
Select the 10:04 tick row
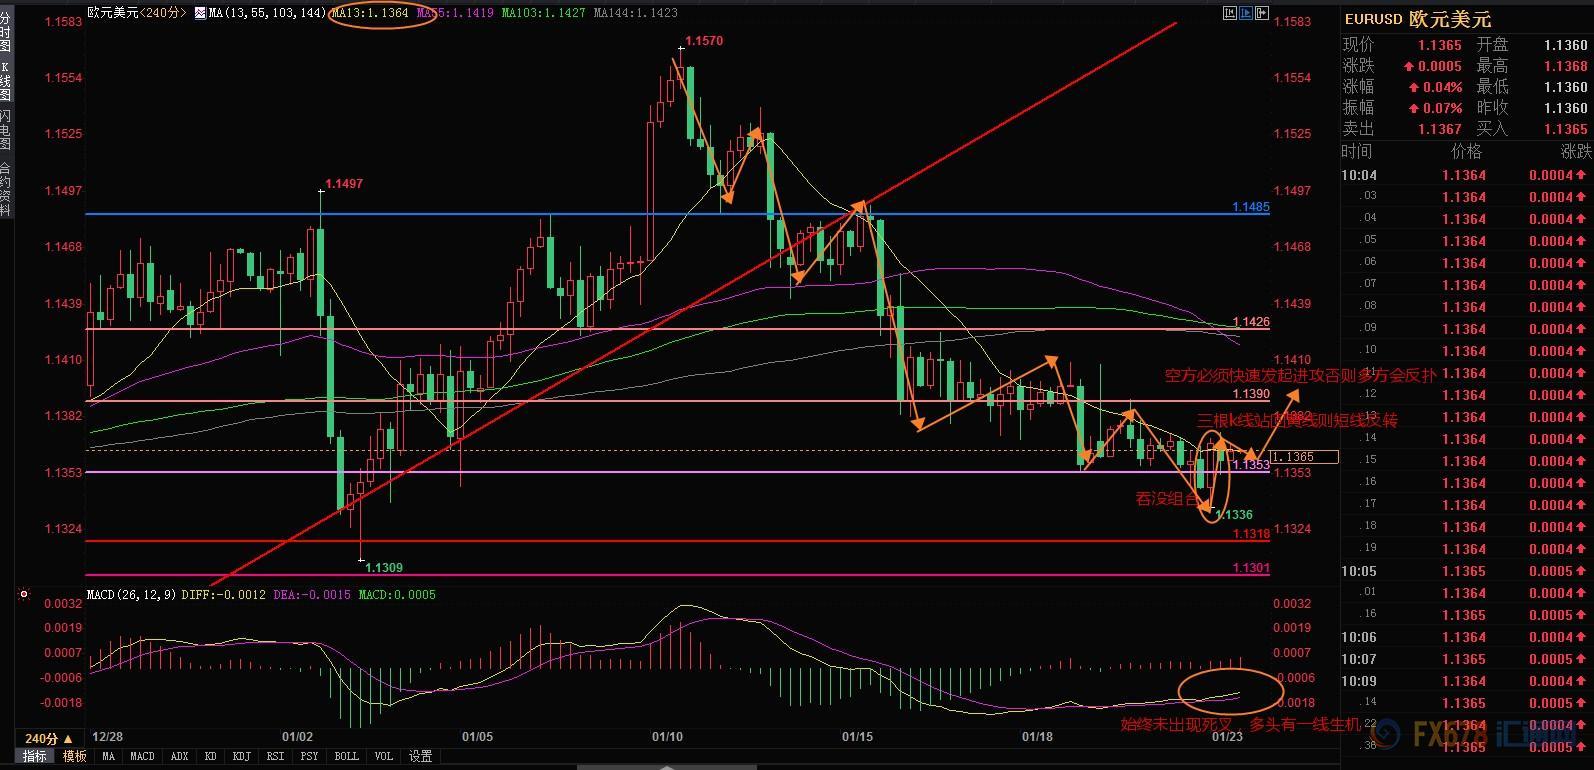pos(1466,175)
